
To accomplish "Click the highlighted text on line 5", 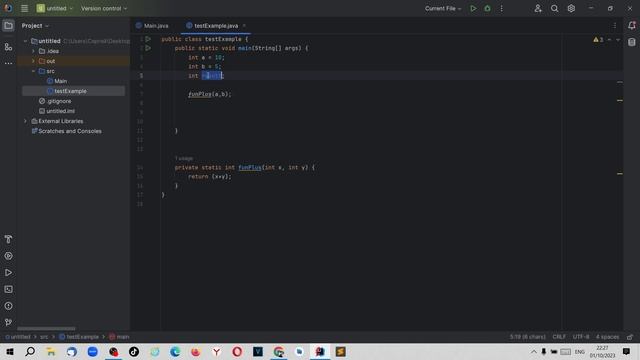I will tap(211, 76).
